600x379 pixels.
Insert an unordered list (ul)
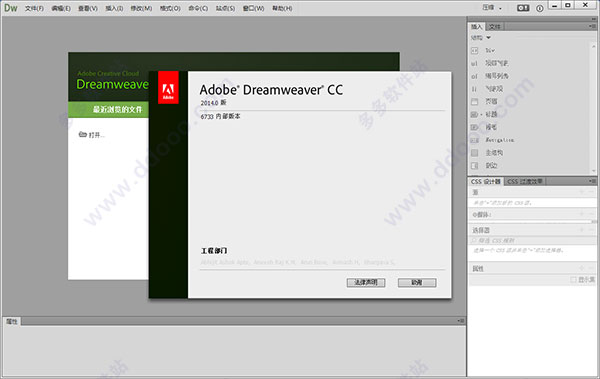click(490, 63)
